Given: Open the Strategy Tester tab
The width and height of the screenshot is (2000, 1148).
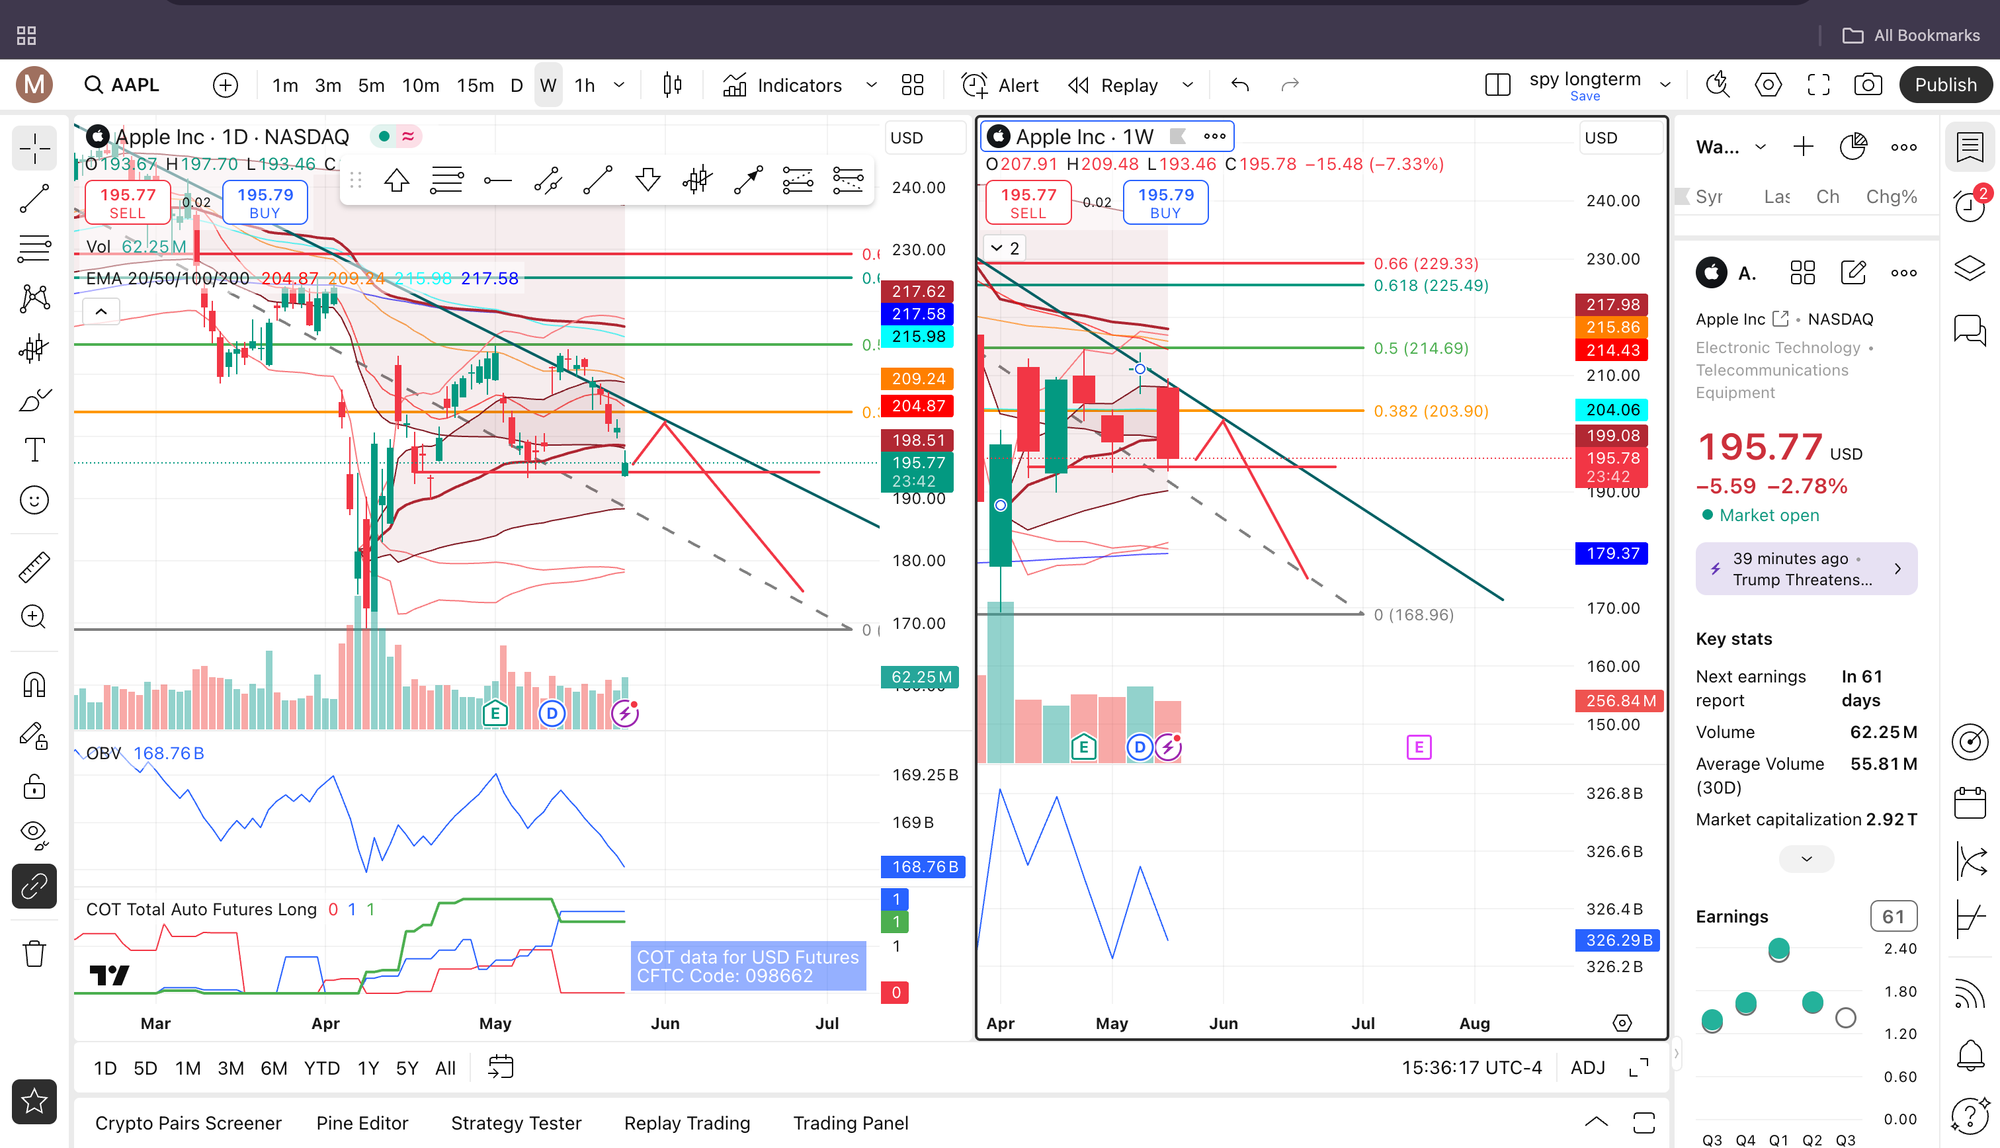Looking at the screenshot, I should coord(516,1123).
